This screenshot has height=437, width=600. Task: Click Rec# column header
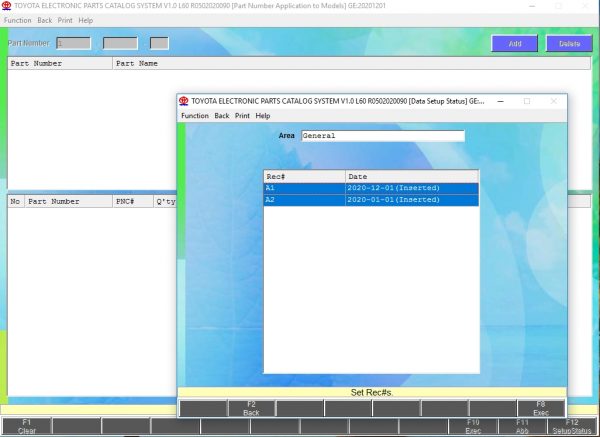(305, 176)
